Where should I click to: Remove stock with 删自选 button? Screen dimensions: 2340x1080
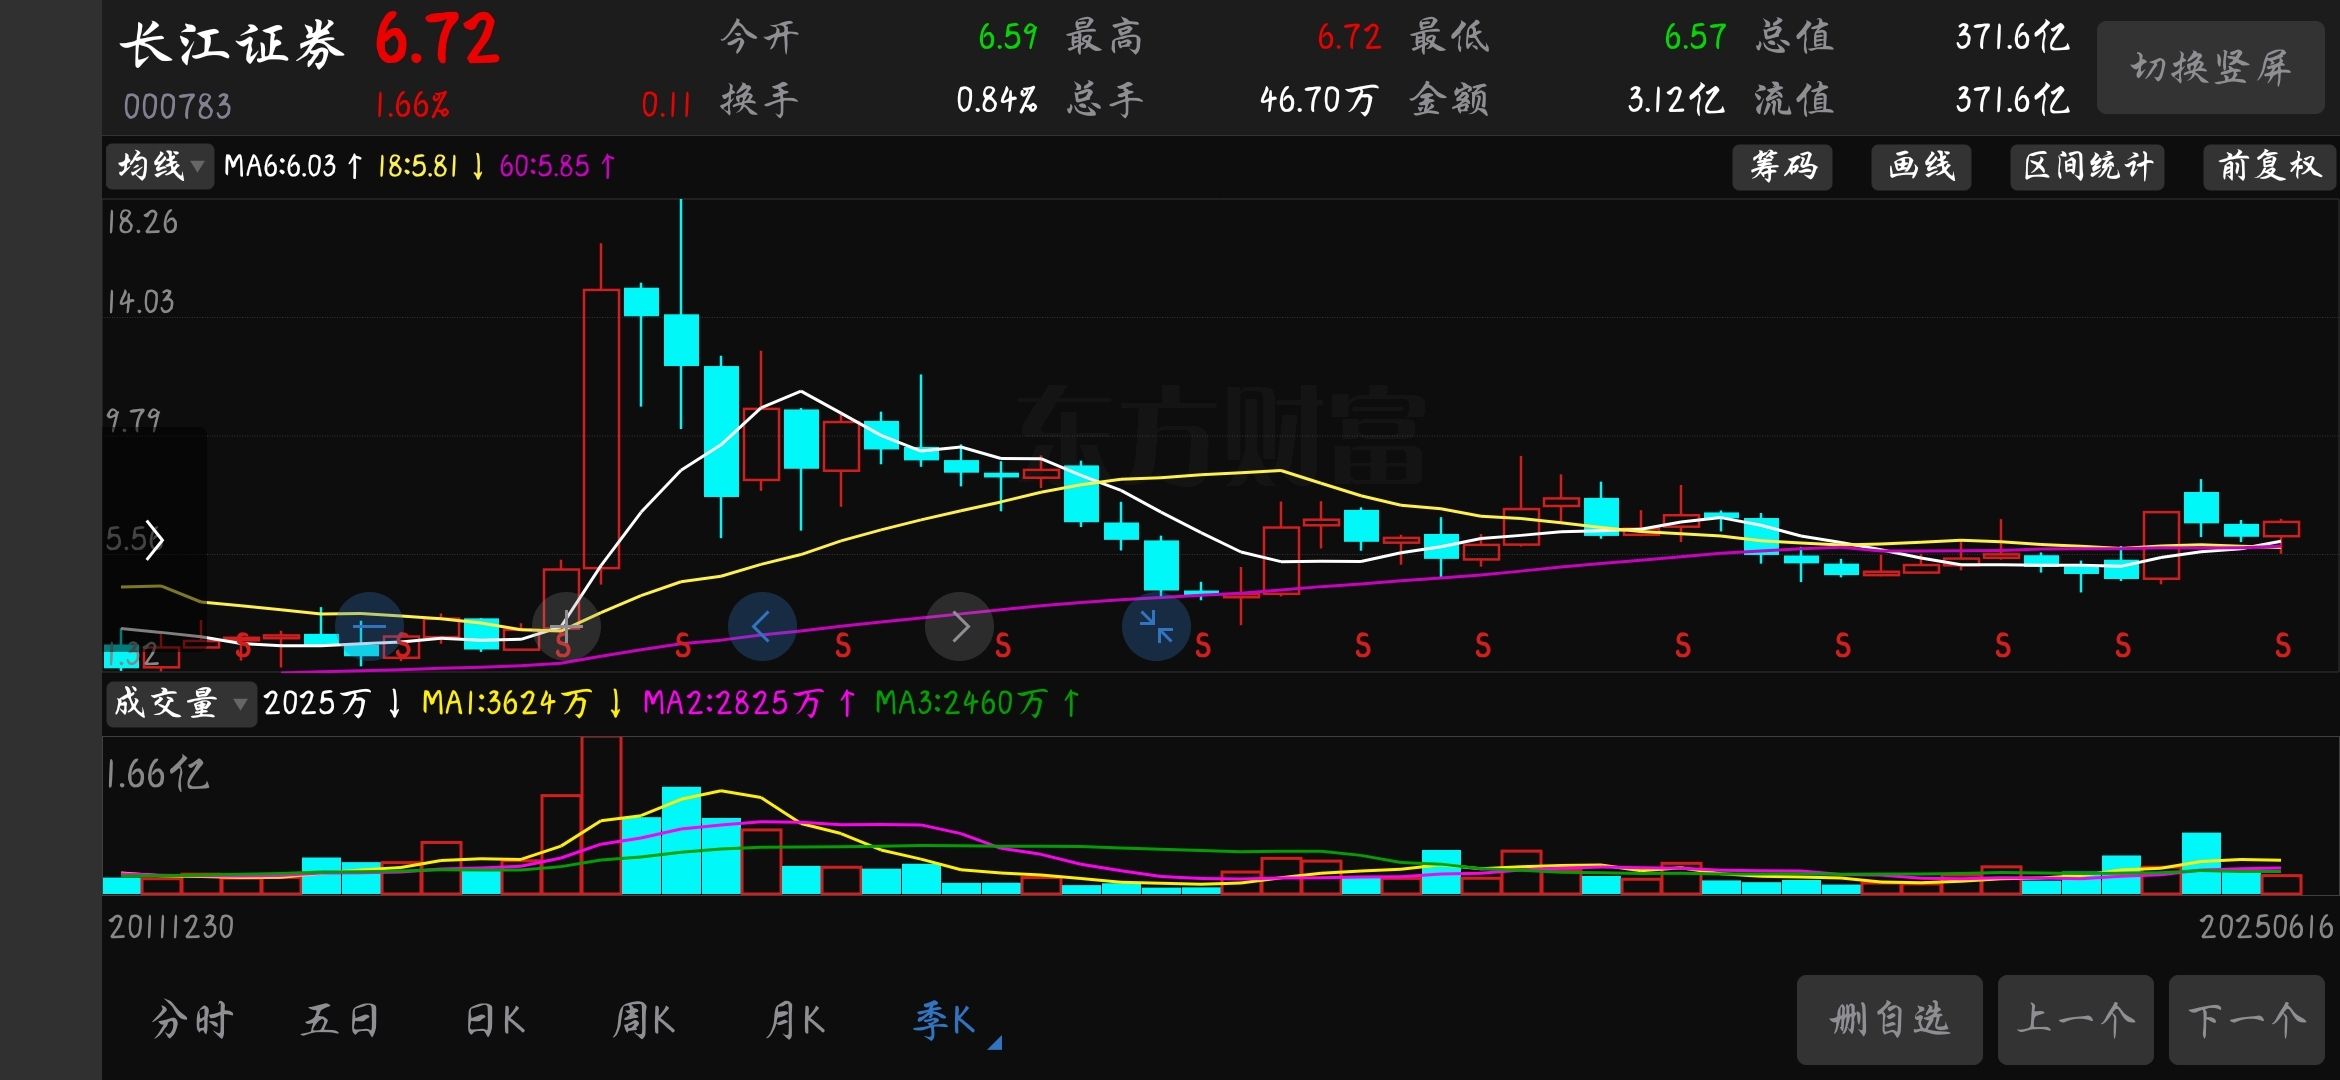coord(1889,1020)
